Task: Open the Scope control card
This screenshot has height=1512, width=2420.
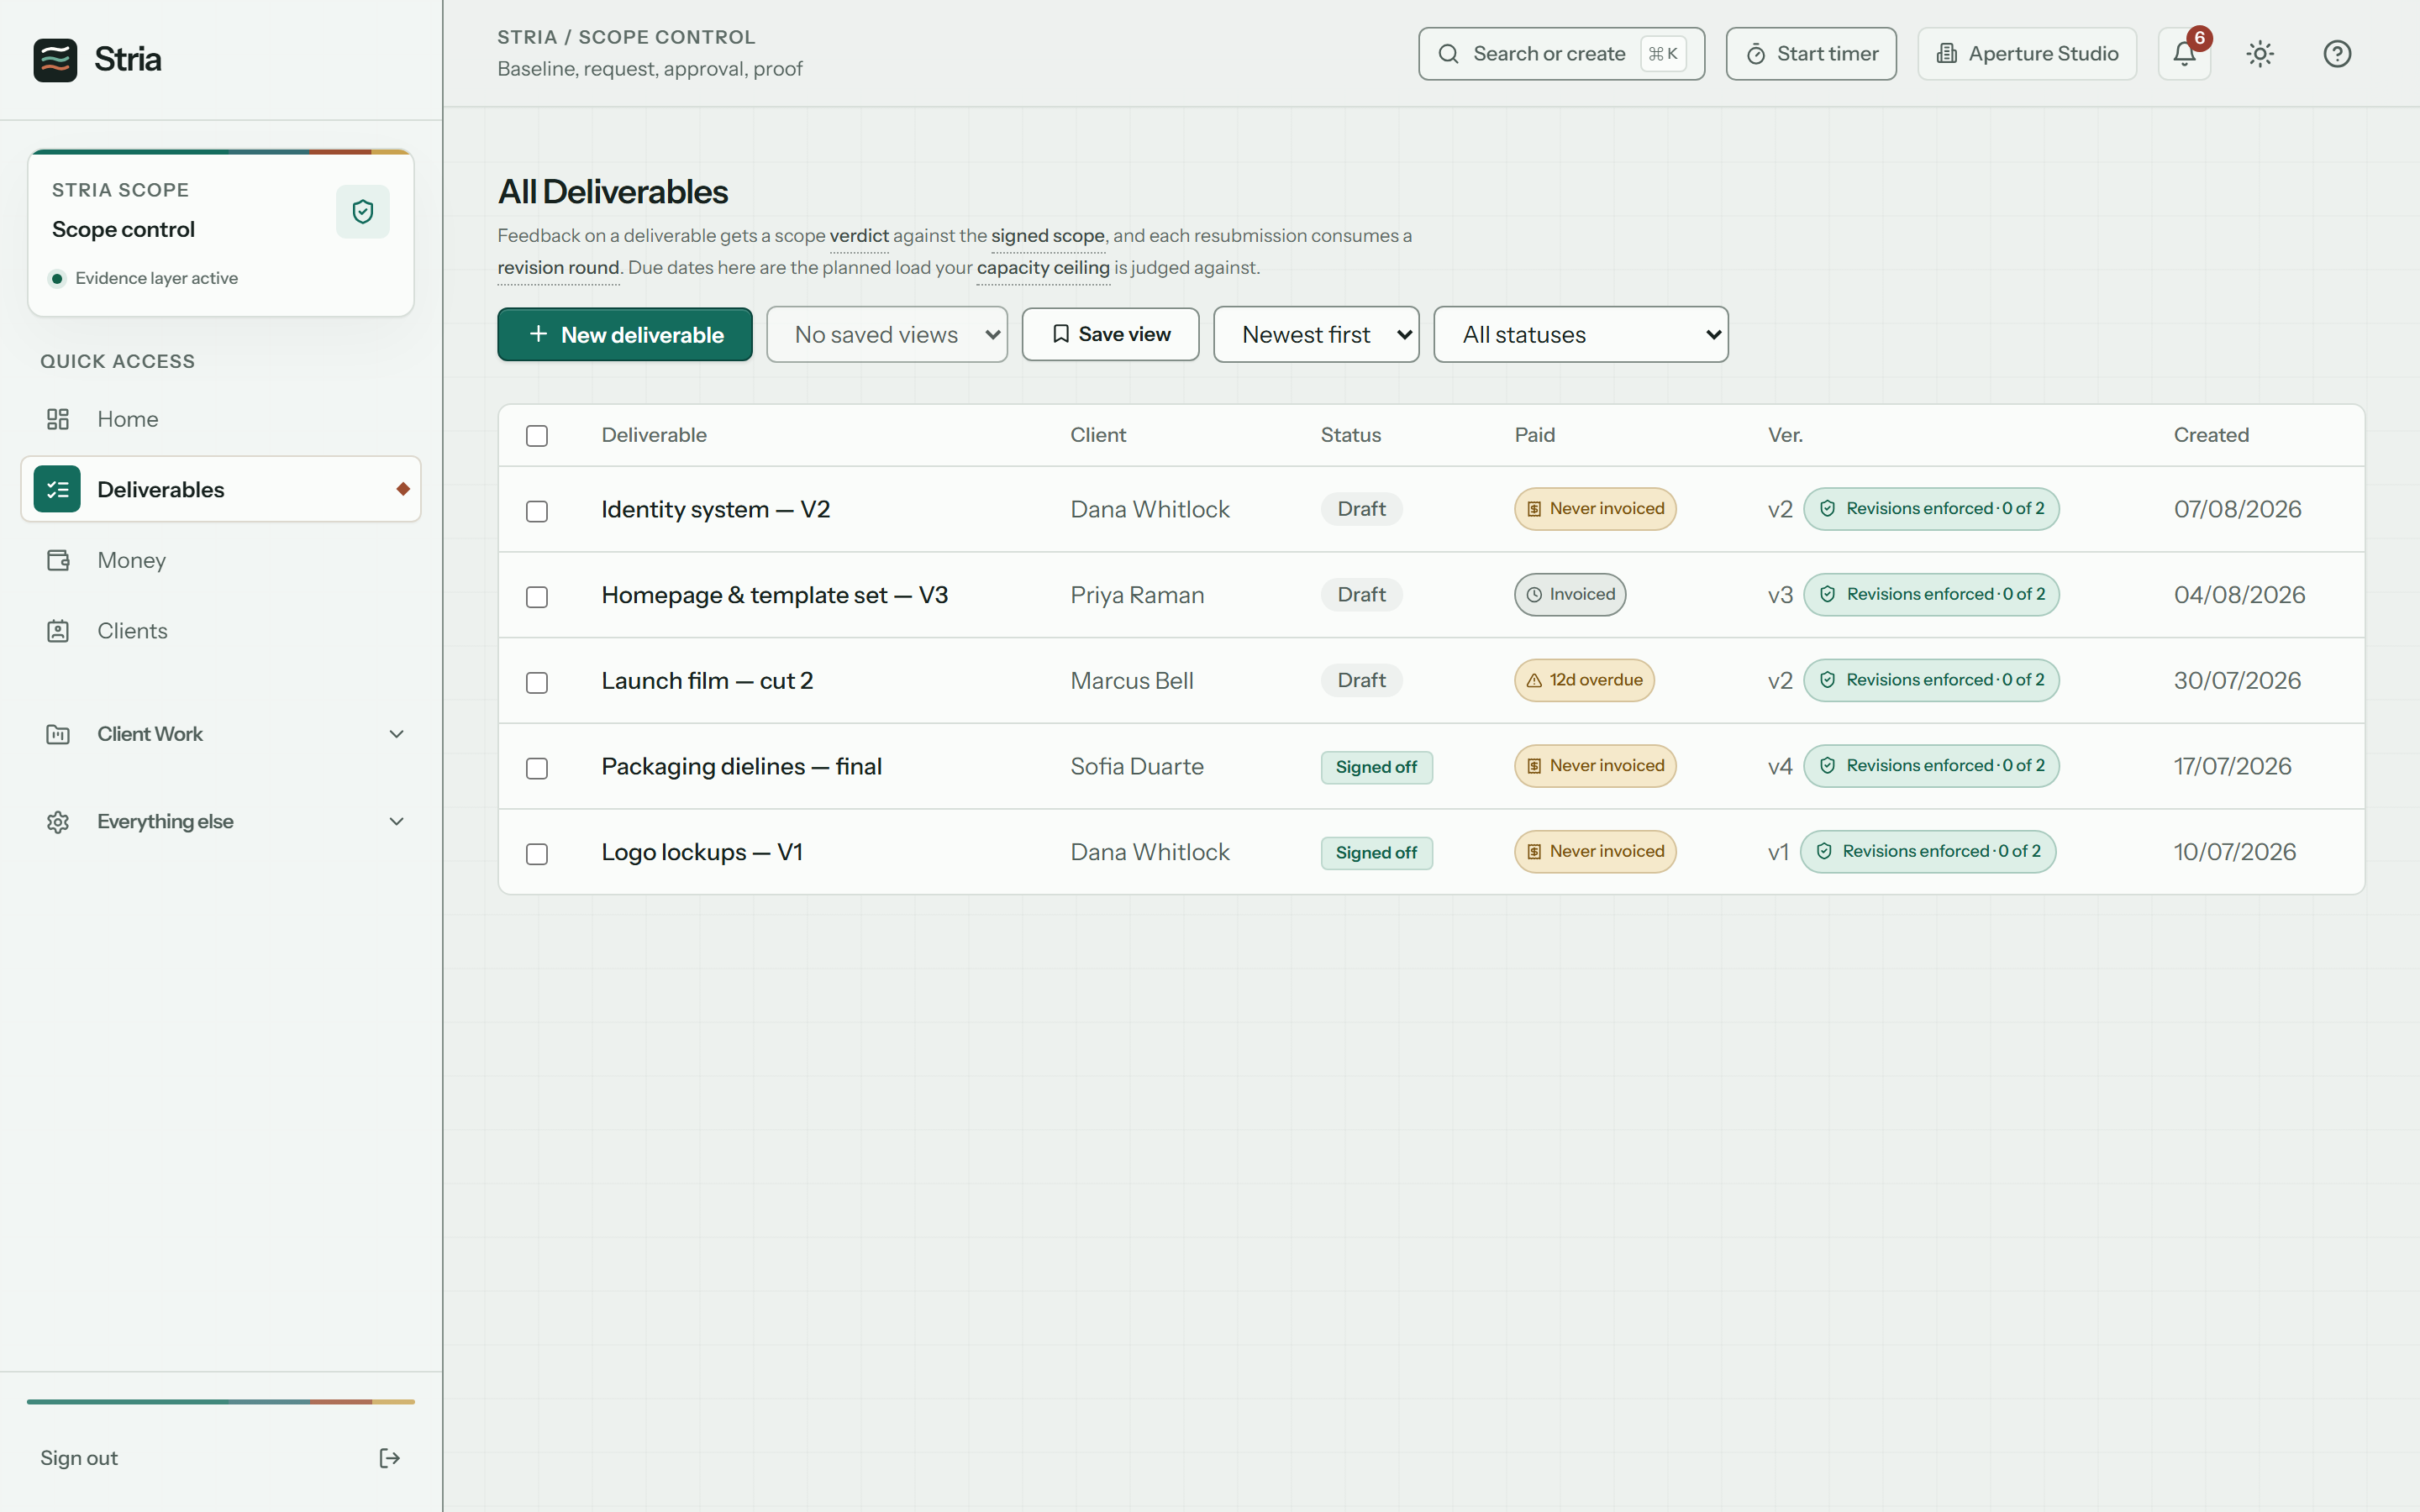Action: coord(221,233)
